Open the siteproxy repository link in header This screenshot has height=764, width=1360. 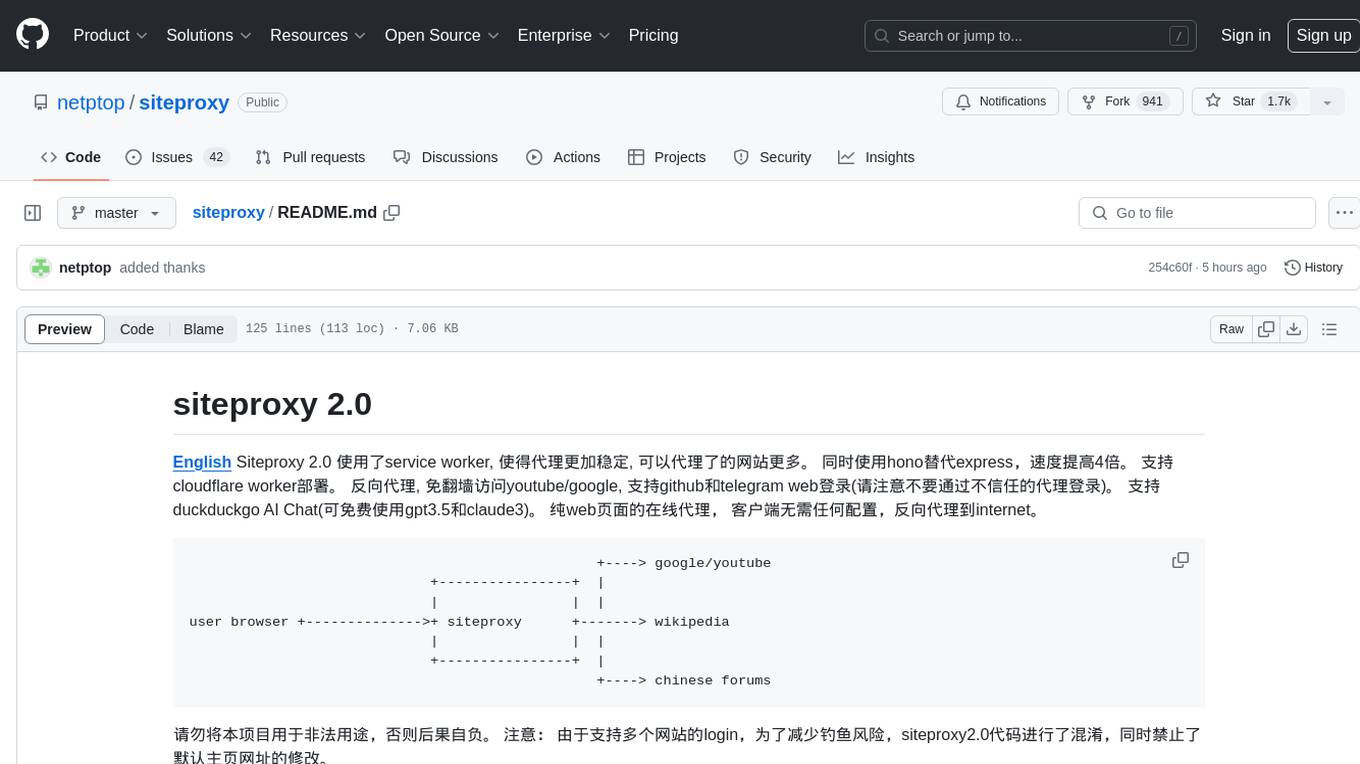tap(184, 102)
